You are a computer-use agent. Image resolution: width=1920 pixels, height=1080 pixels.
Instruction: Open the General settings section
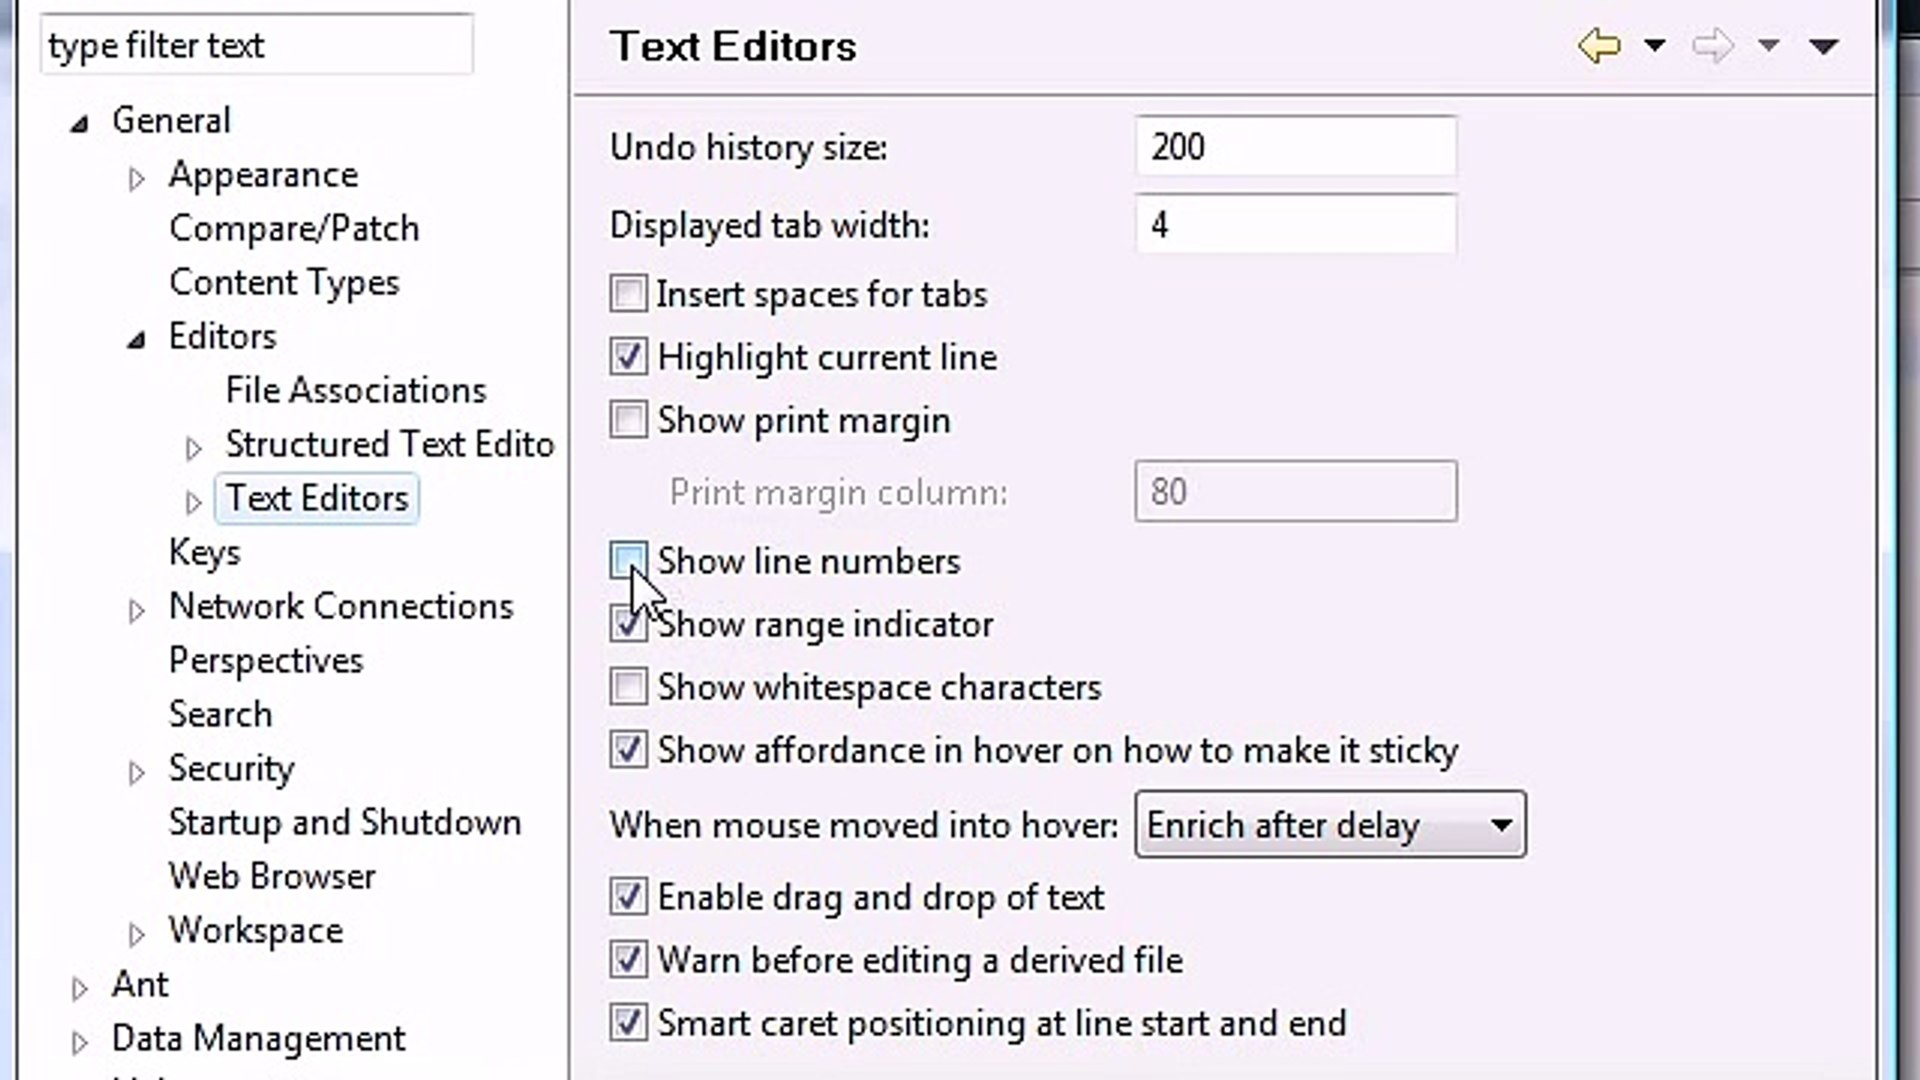[171, 120]
